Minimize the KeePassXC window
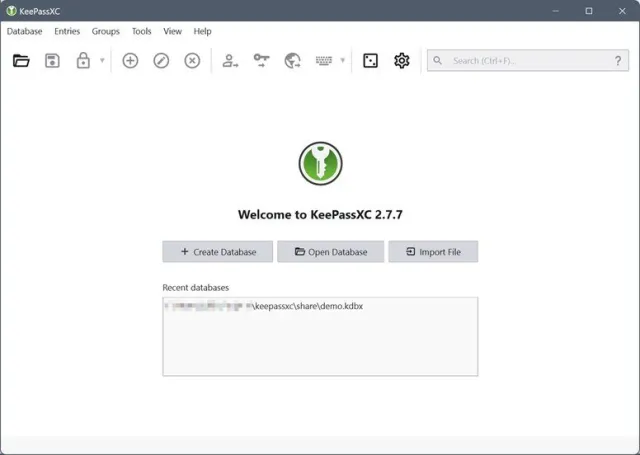Image resolution: width=640 pixels, height=455 pixels. (556, 11)
